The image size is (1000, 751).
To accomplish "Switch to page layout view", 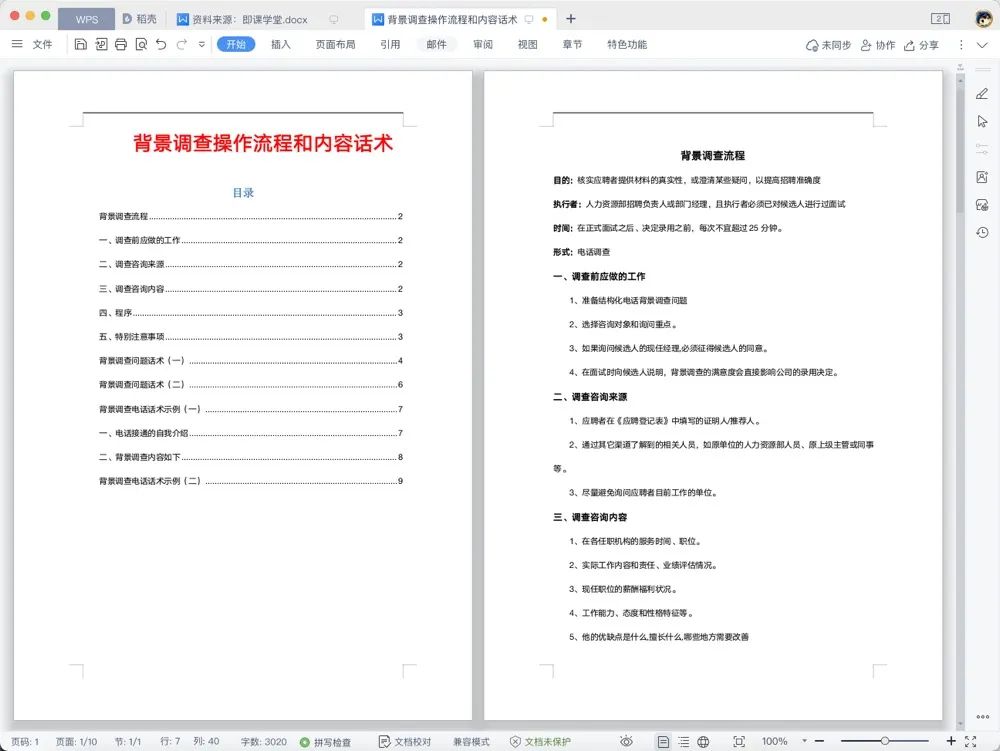I will coord(663,741).
